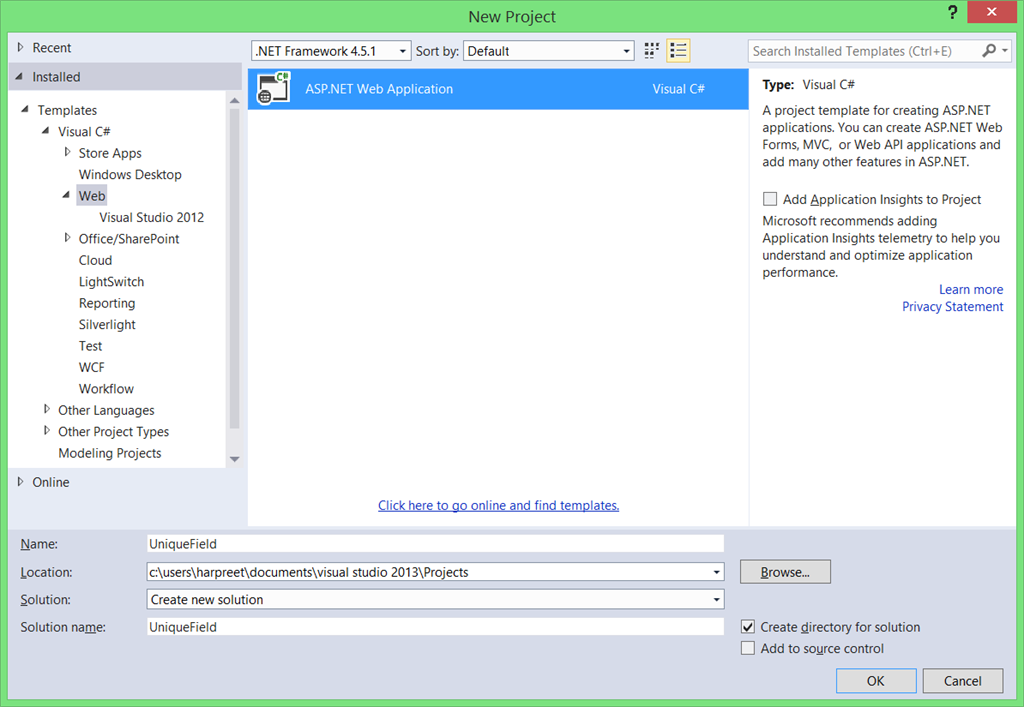The image size is (1024, 707).
Task: Select Visual Studio 2012 under Web
Action: coord(152,217)
